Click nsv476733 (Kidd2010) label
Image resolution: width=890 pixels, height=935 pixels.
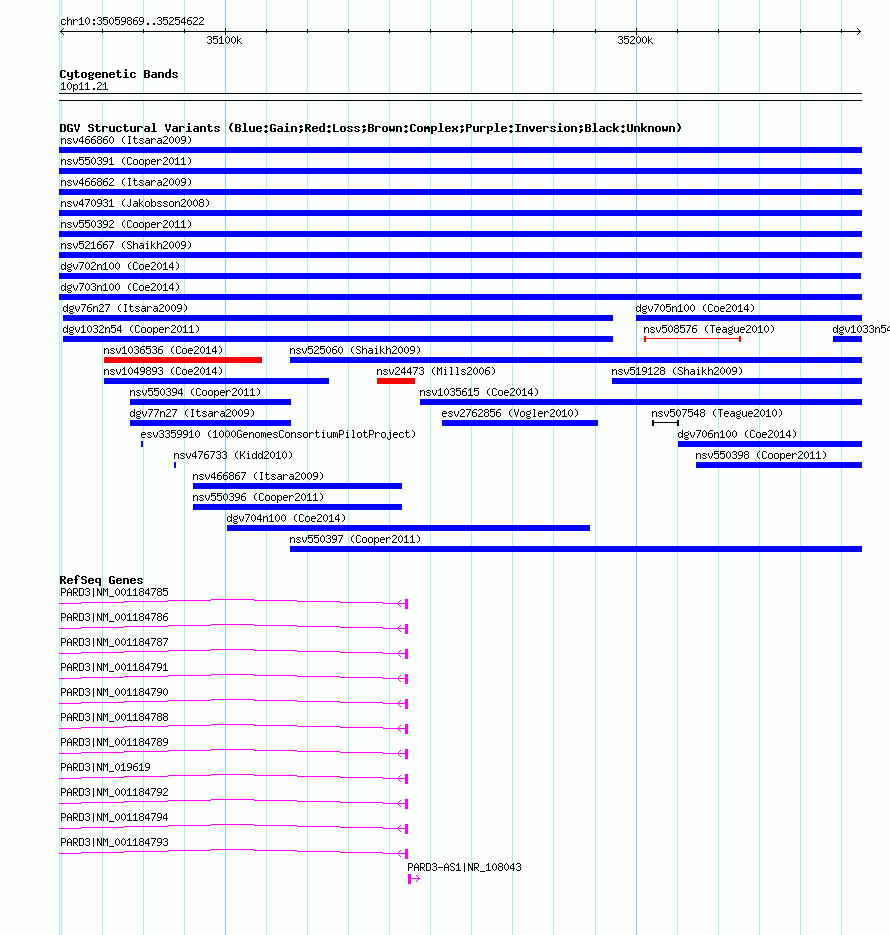(x=233, y=455)
